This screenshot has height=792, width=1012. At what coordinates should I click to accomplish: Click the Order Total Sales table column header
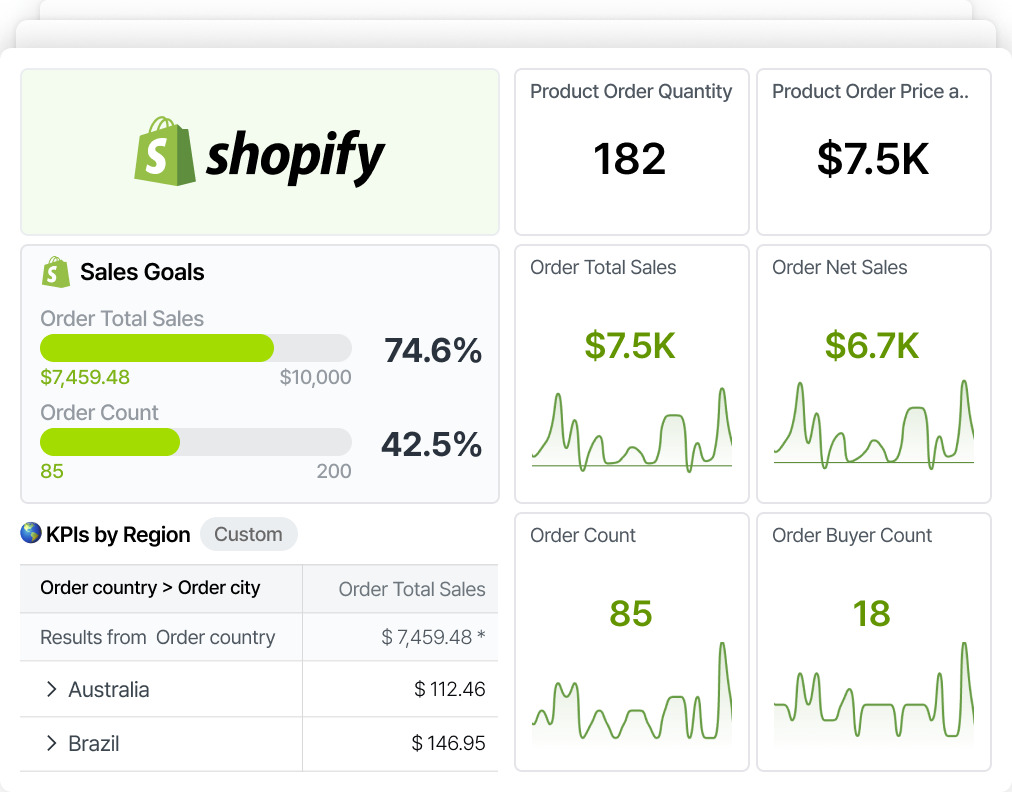(401, 589)
